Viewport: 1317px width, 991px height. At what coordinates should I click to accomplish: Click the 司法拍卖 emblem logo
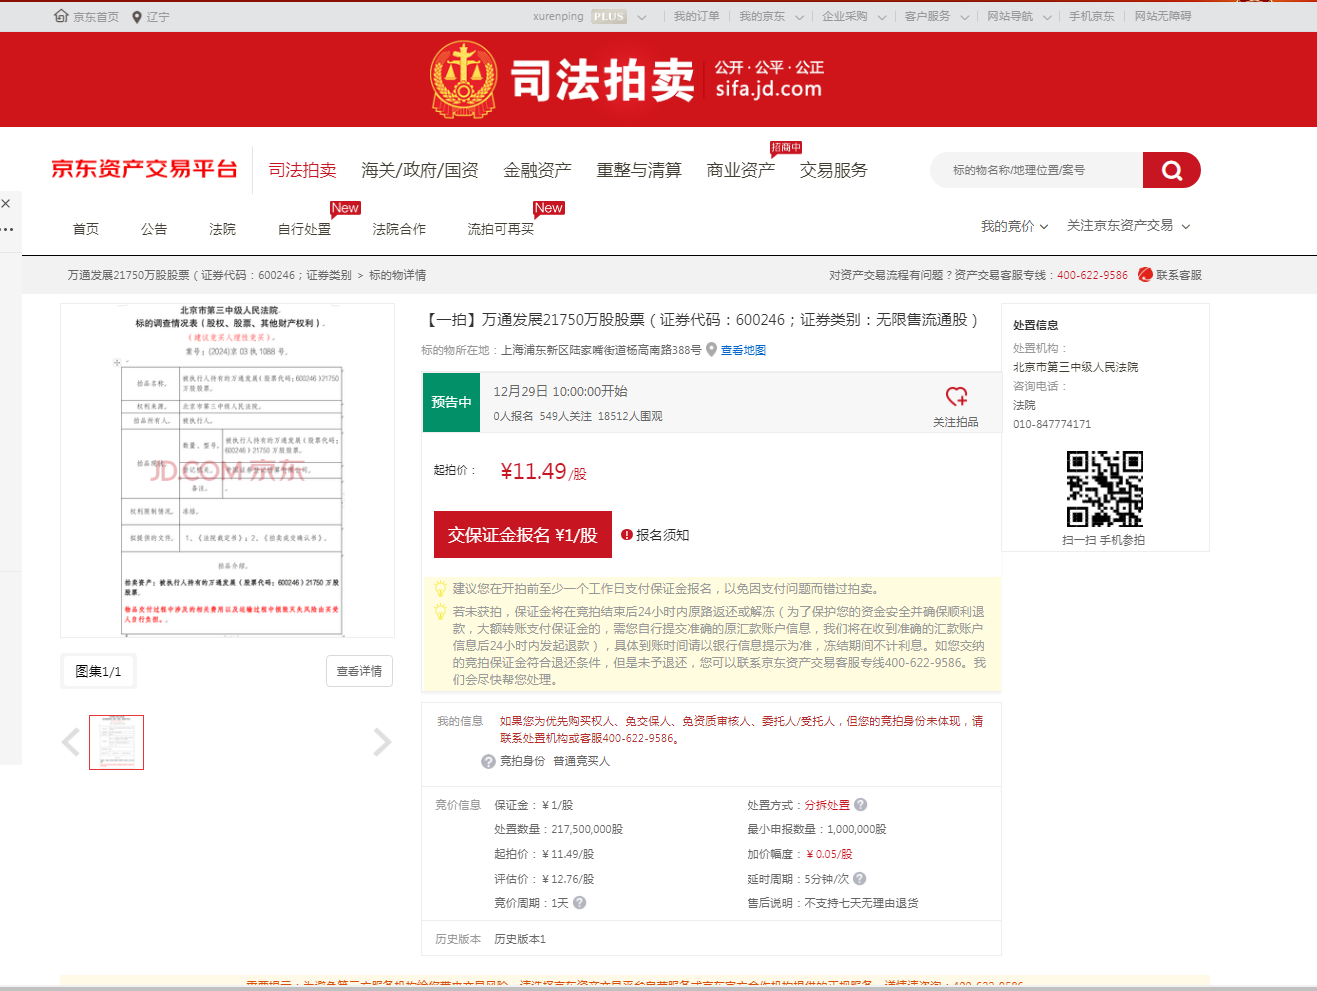click(463, 79)
